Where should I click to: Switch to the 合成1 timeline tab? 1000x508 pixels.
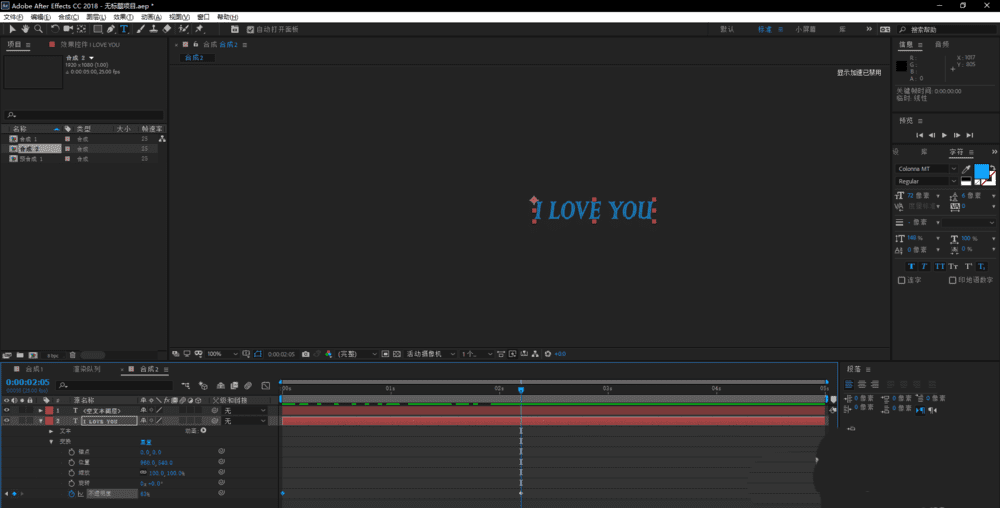point(34,369)
